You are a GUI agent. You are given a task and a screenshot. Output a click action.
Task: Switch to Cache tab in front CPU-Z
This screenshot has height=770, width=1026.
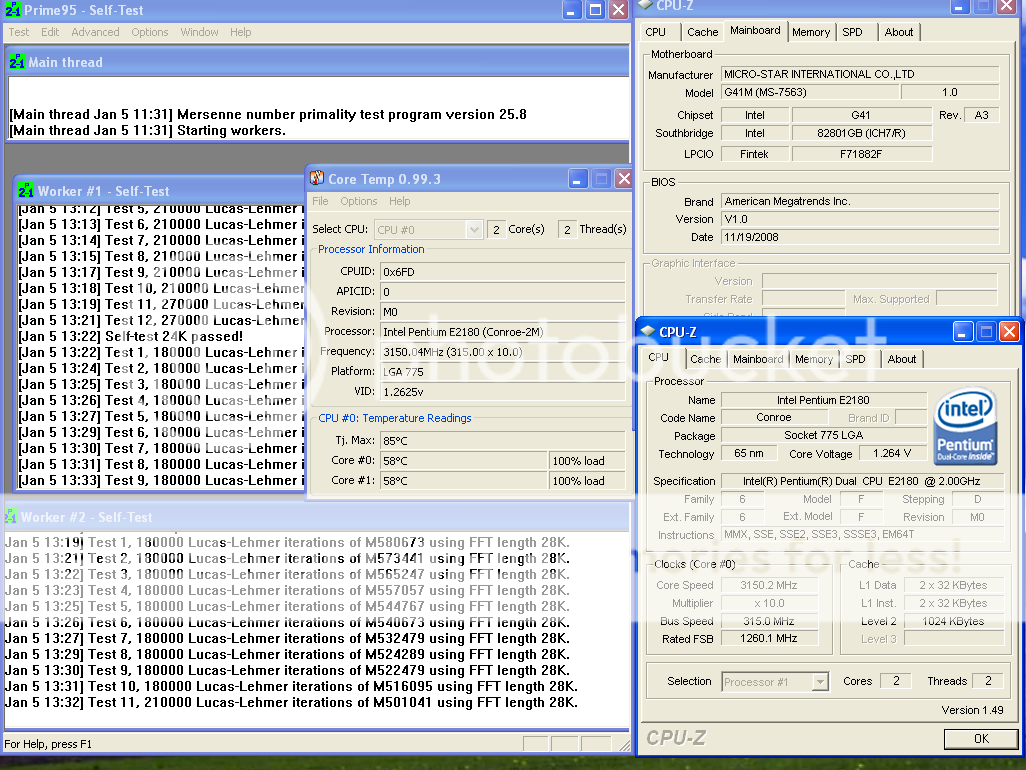click(x=705, y=359)
